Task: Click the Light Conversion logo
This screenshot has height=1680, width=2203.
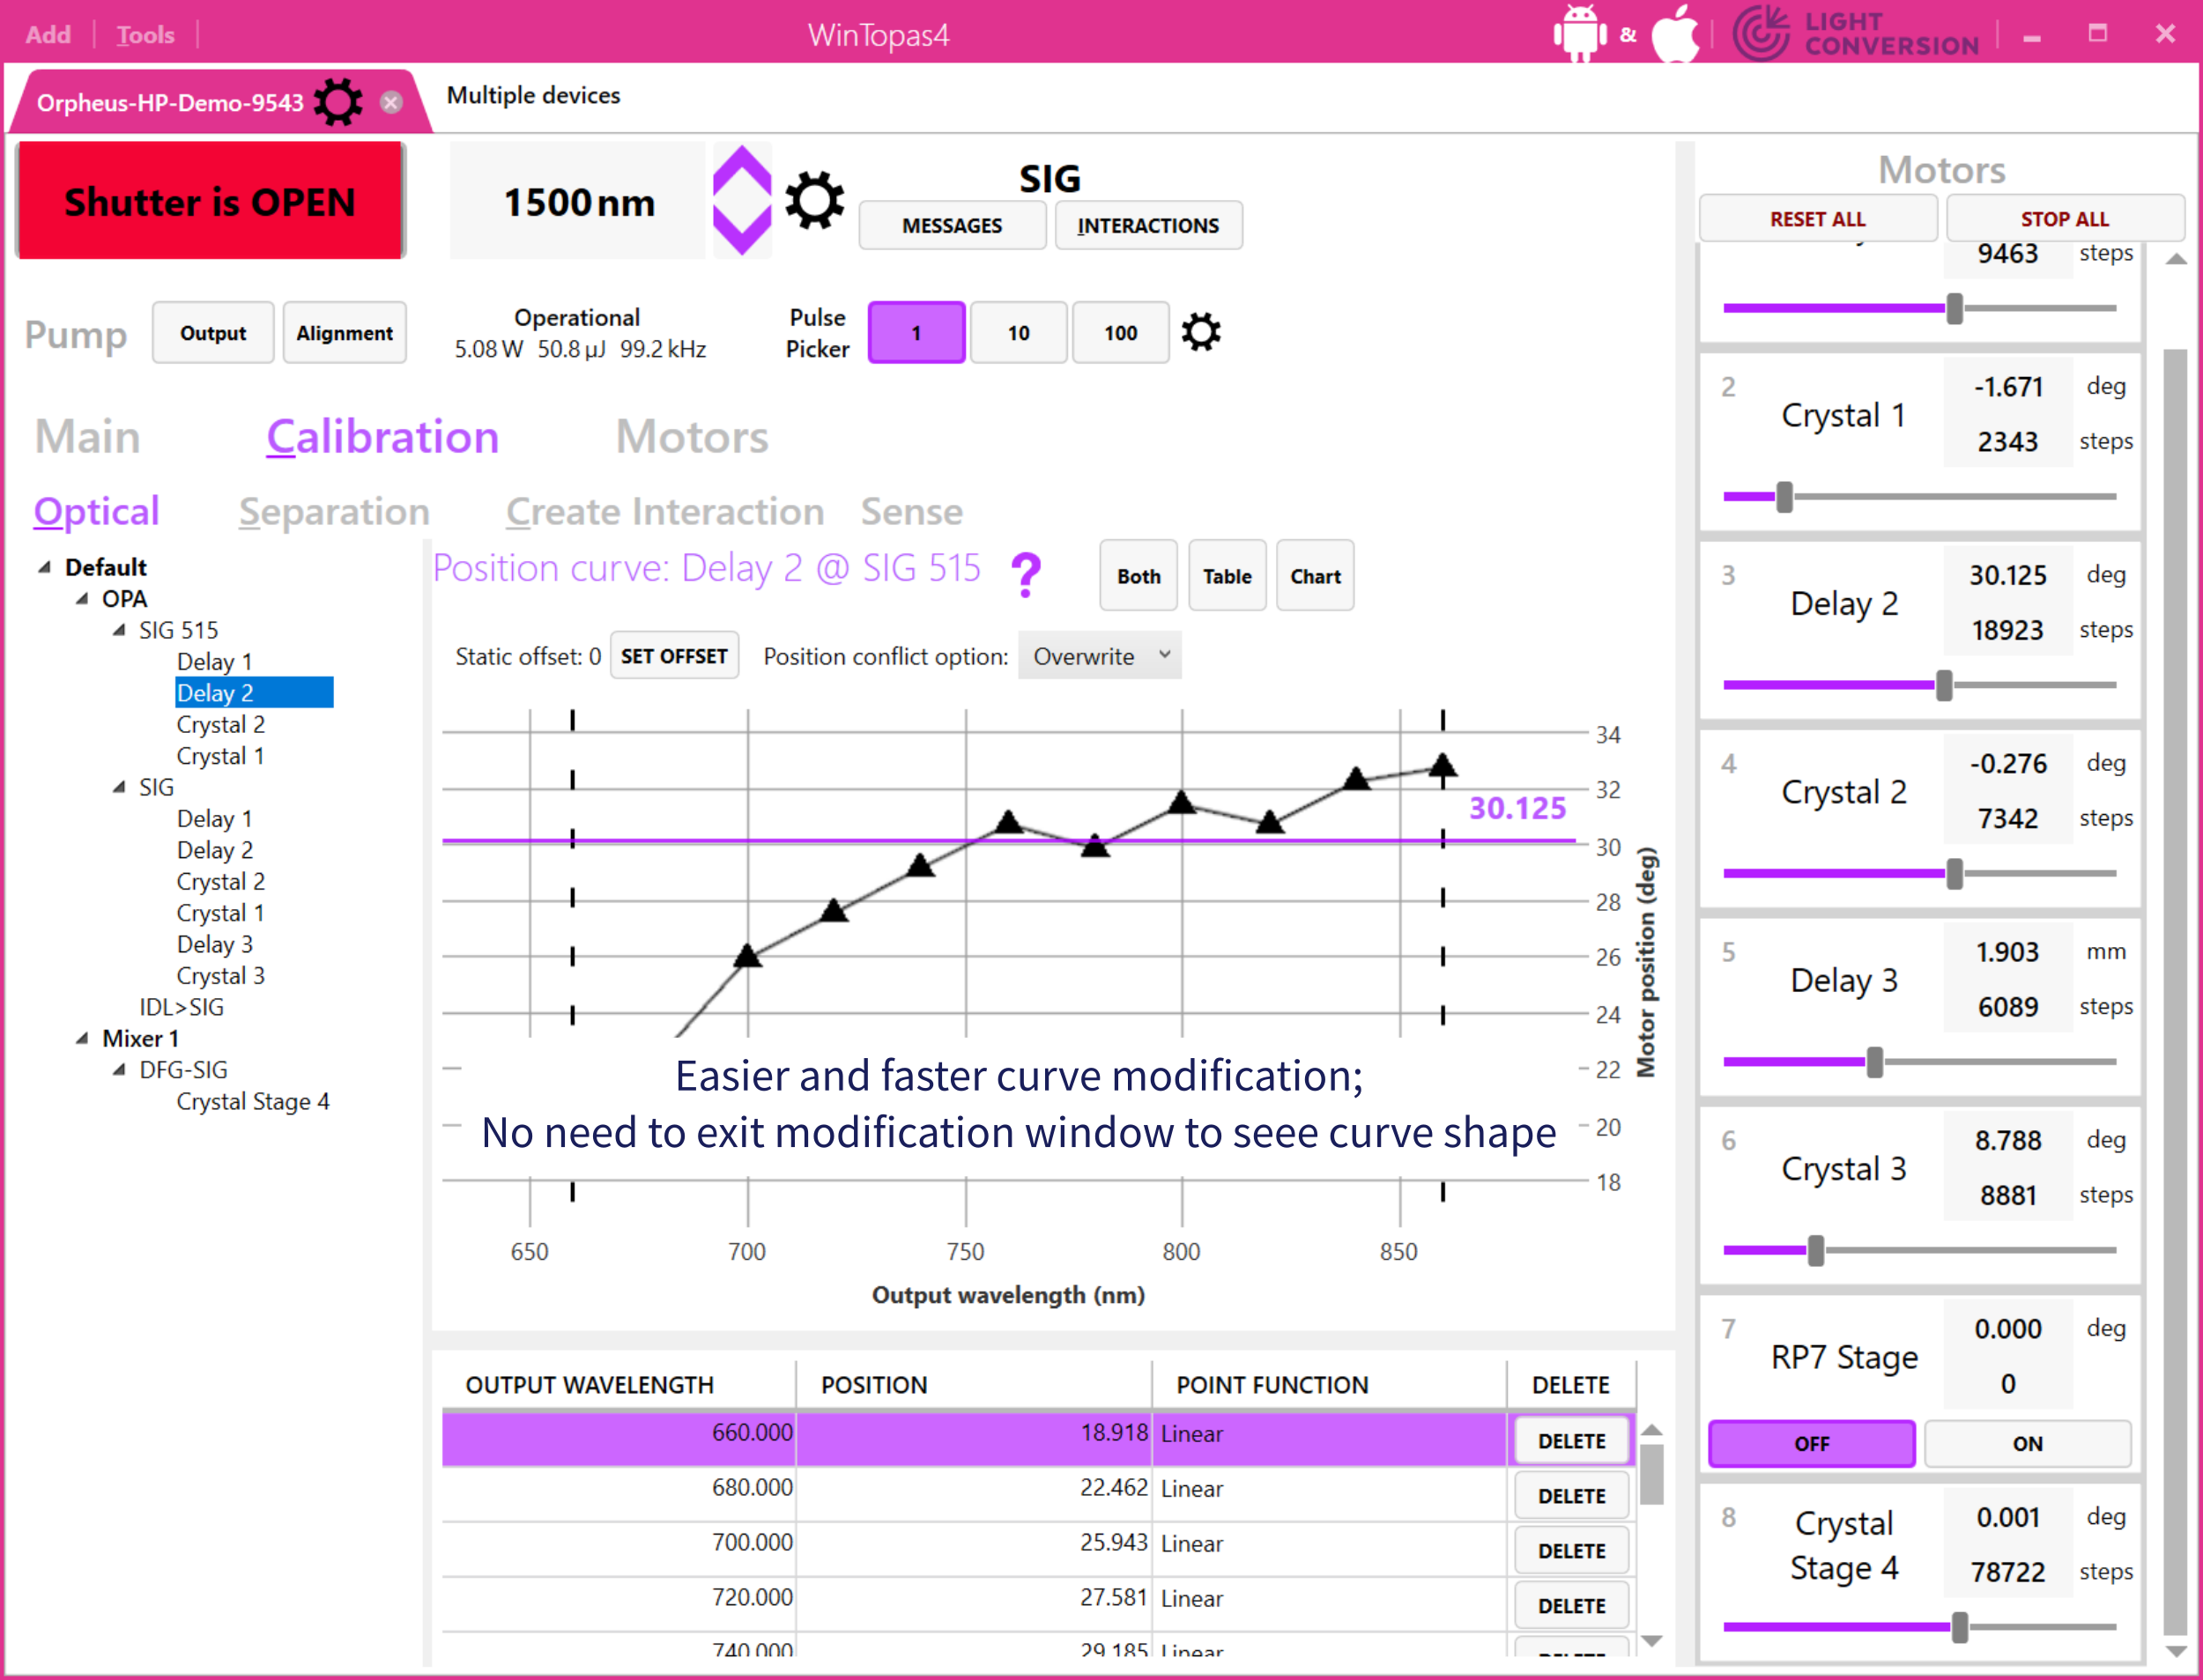Action: [x=1856, y=33]
